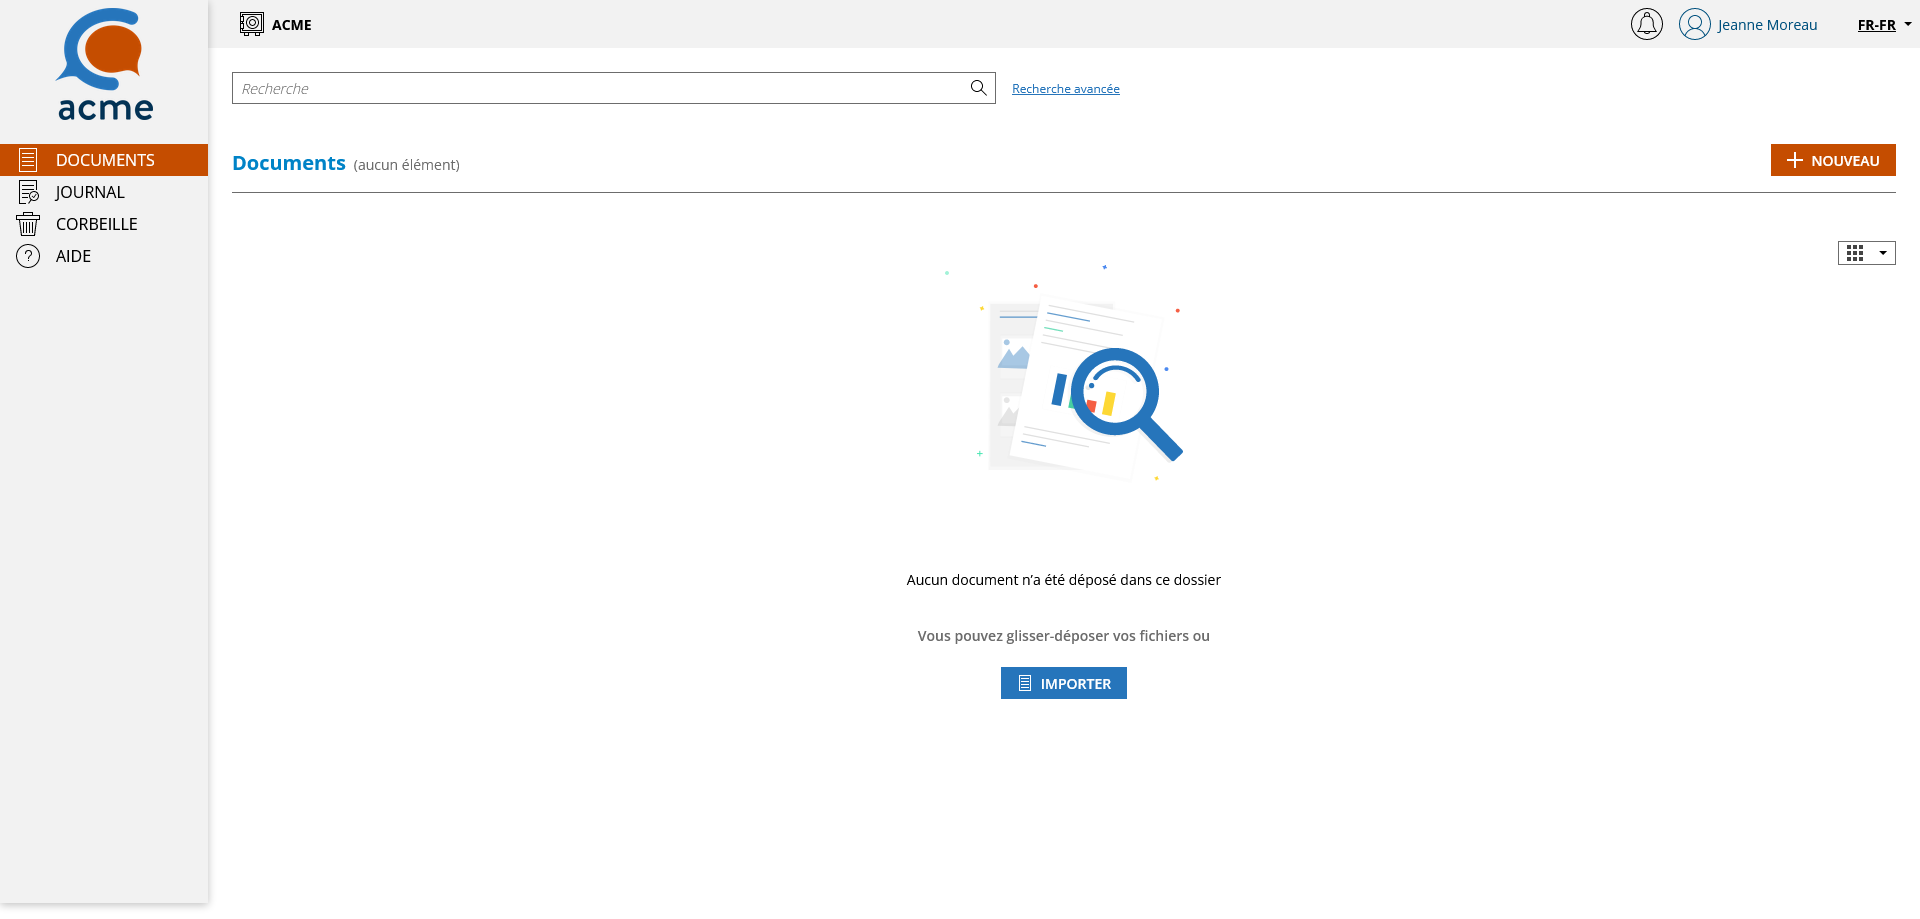The height and width of the screenshot is (919, 1920).
Task: Open Recherche avancée link
Action: pyautogui.click(x=1065, y=89)
